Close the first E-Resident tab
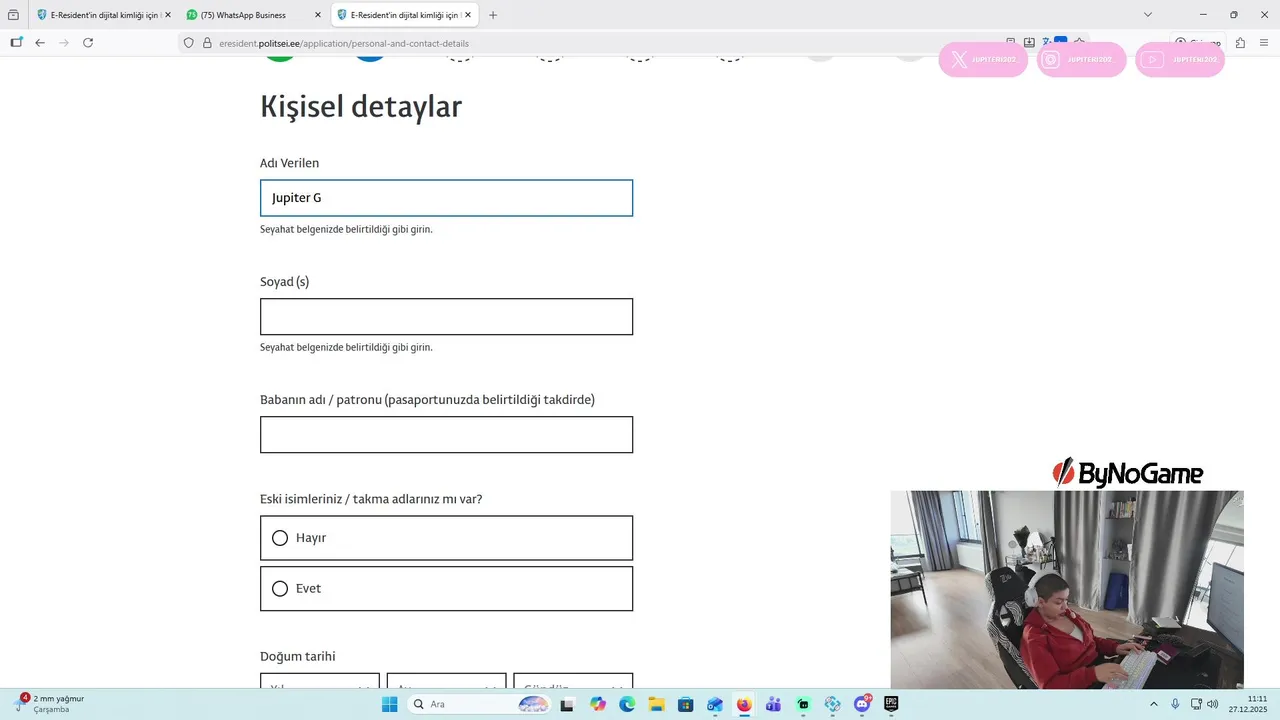The height and width of the screenshot is (720, 1280). coord(167,15)
